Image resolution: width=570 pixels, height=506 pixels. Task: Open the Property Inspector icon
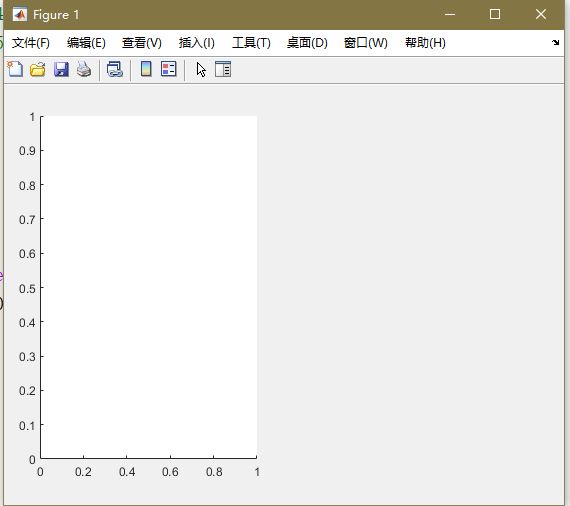(223, 69)
